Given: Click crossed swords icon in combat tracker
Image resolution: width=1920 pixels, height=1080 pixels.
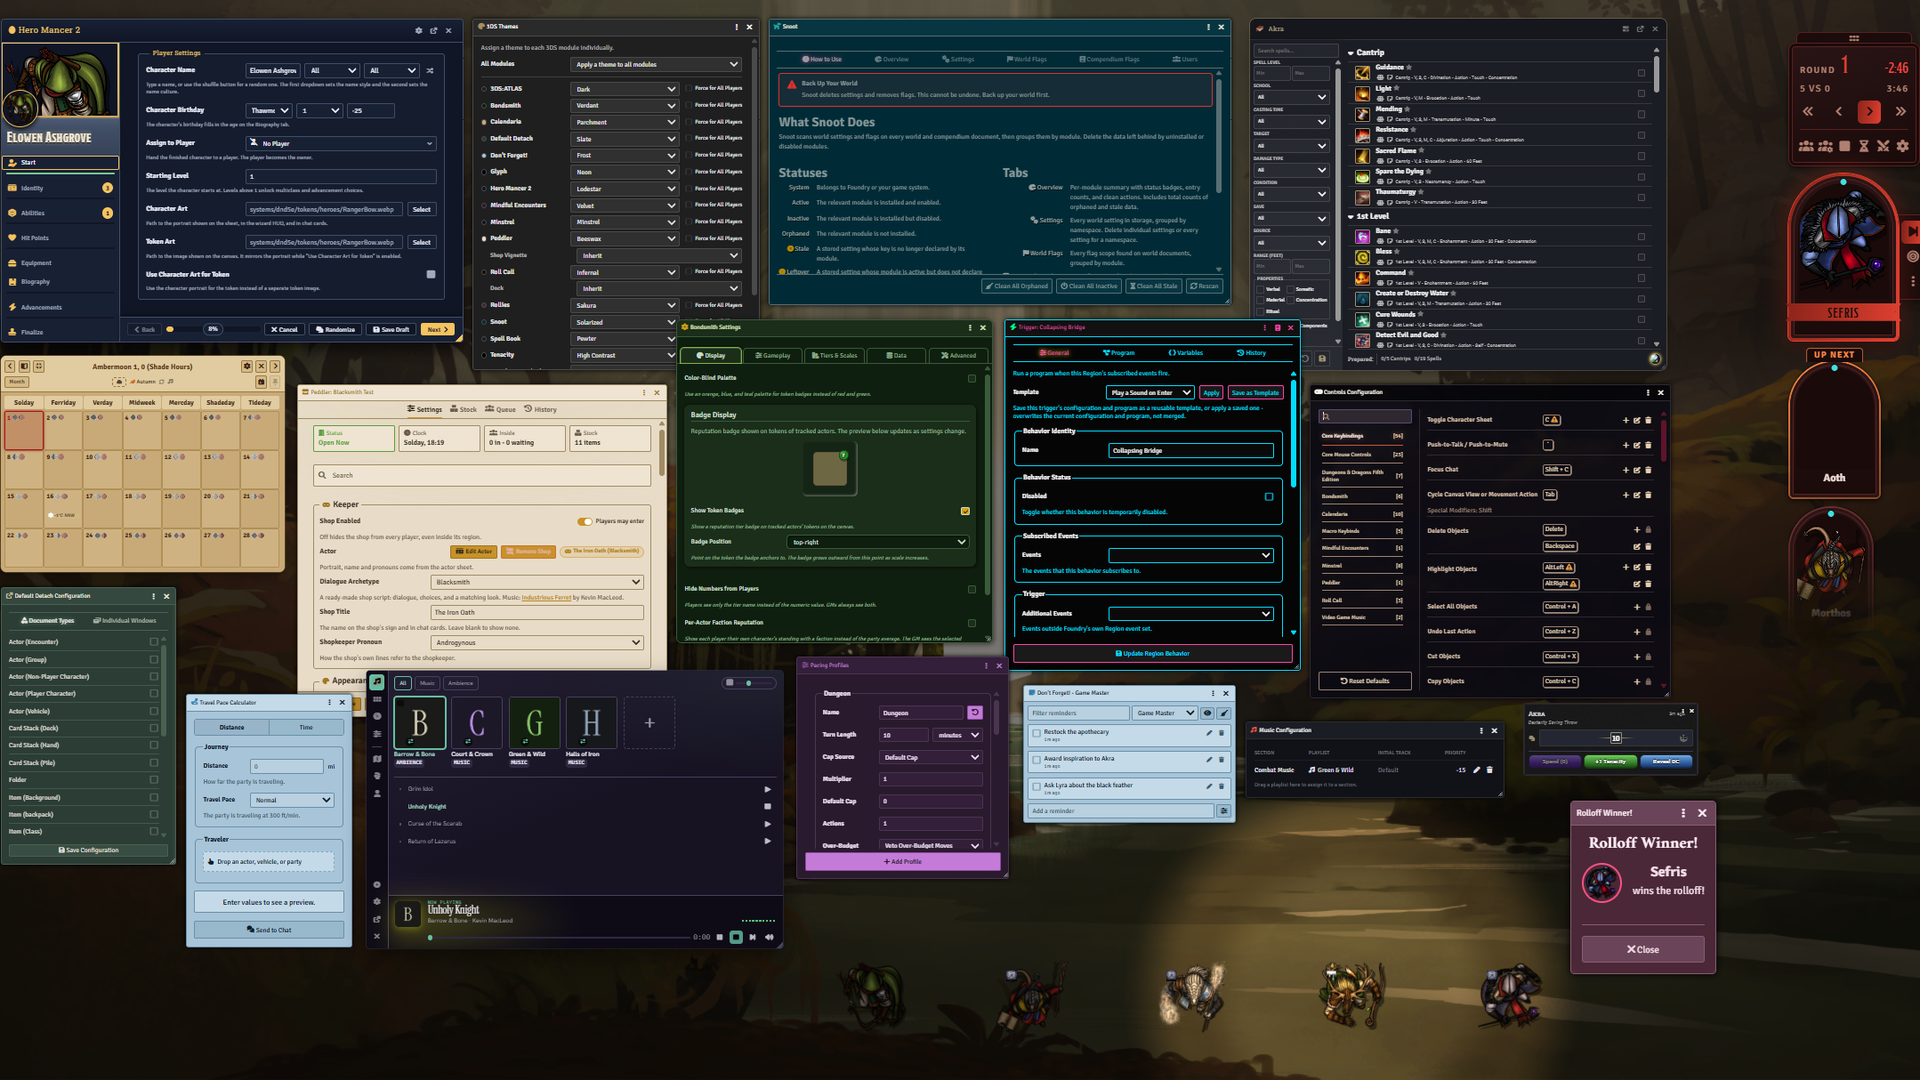Looking at the screenshot, I should (1883, 146).
